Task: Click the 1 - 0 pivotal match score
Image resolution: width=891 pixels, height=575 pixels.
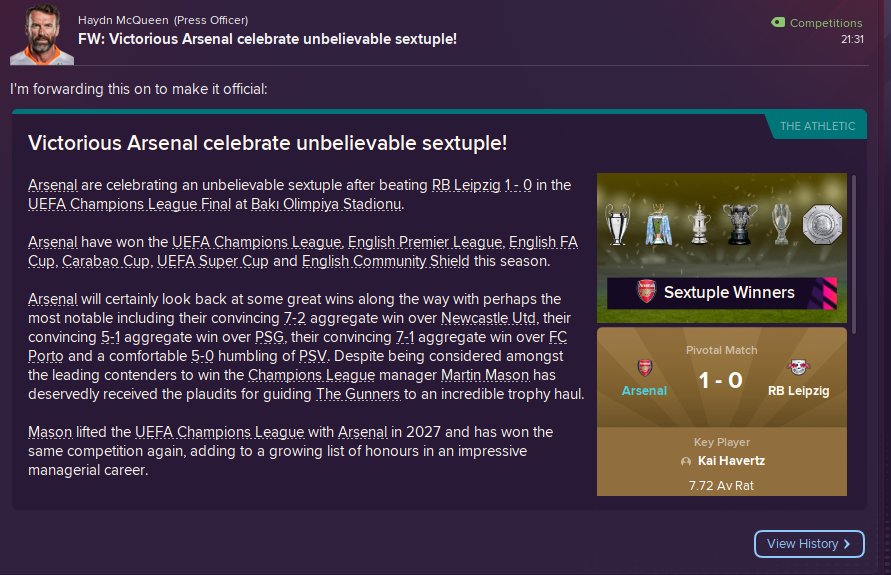Action: point(721,380)
